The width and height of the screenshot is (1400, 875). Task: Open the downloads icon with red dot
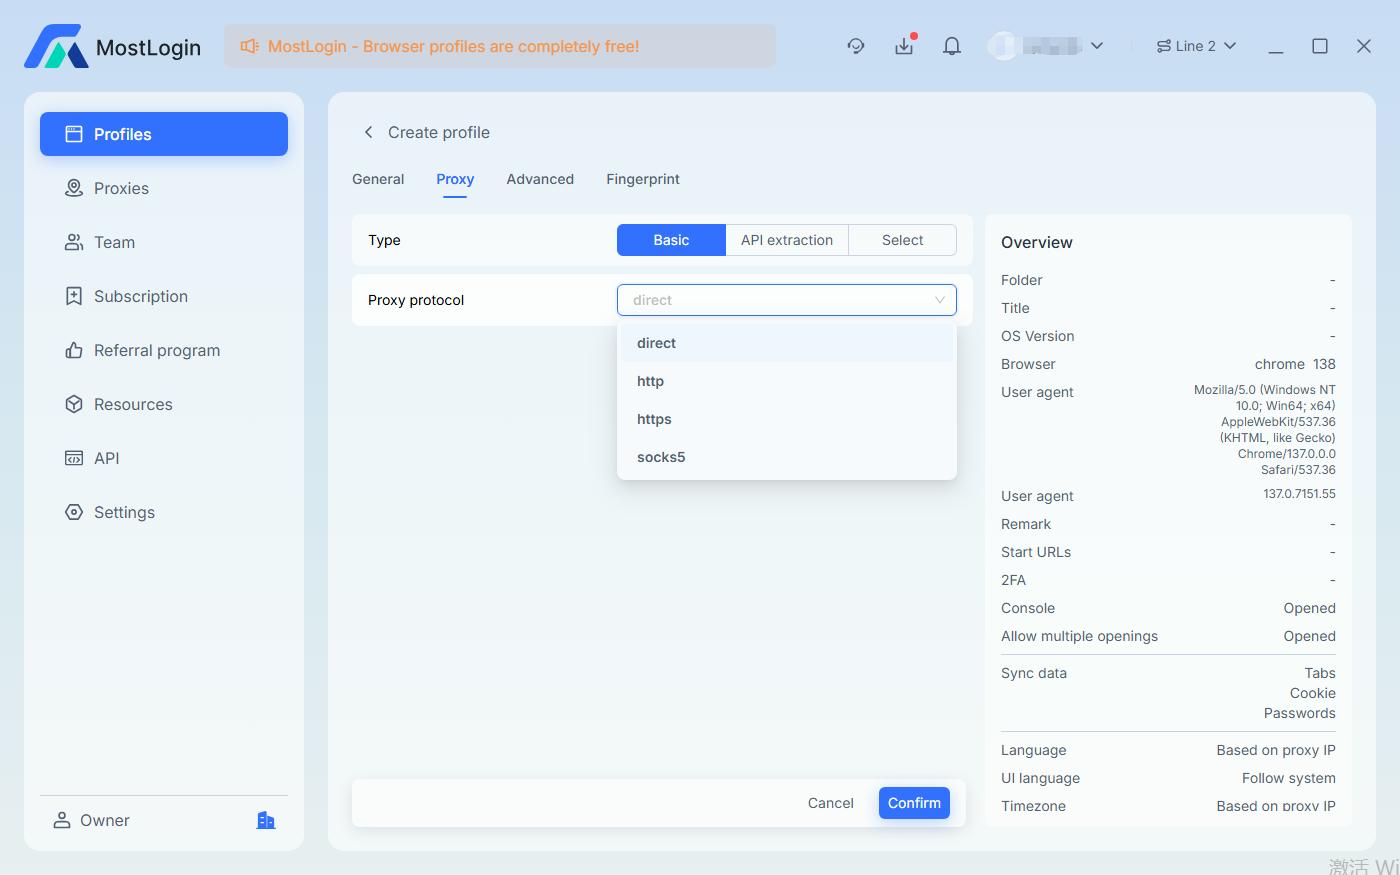(x=904, y=46)
